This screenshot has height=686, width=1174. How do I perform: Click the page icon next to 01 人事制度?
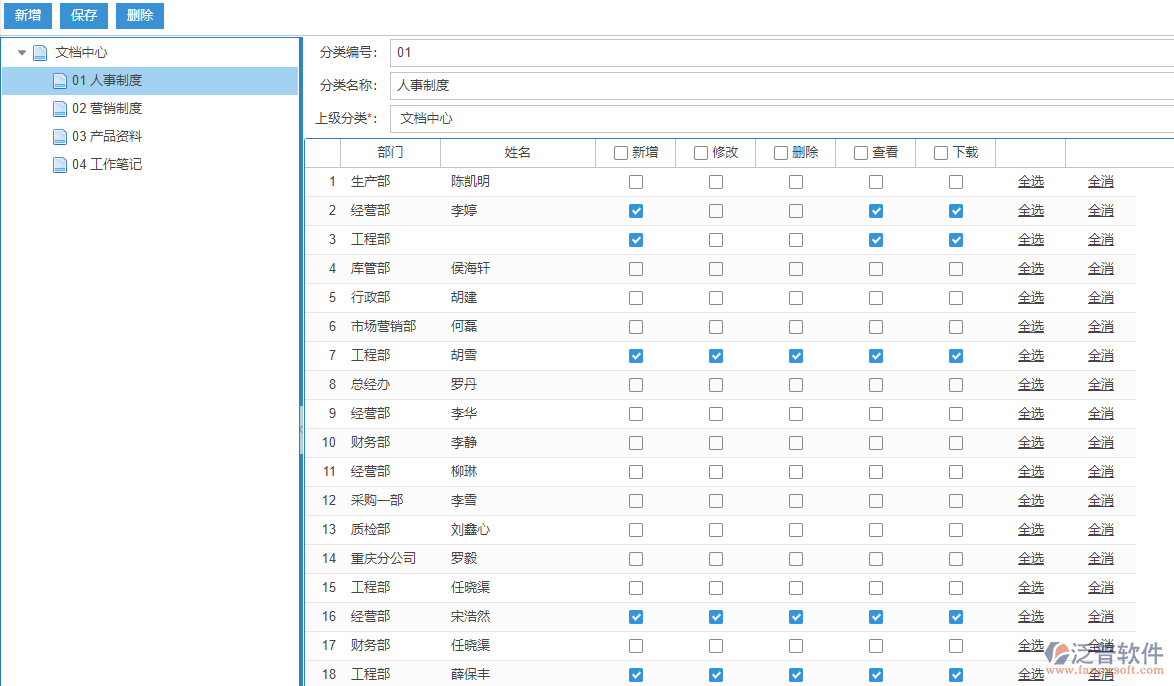coord(59,80)
